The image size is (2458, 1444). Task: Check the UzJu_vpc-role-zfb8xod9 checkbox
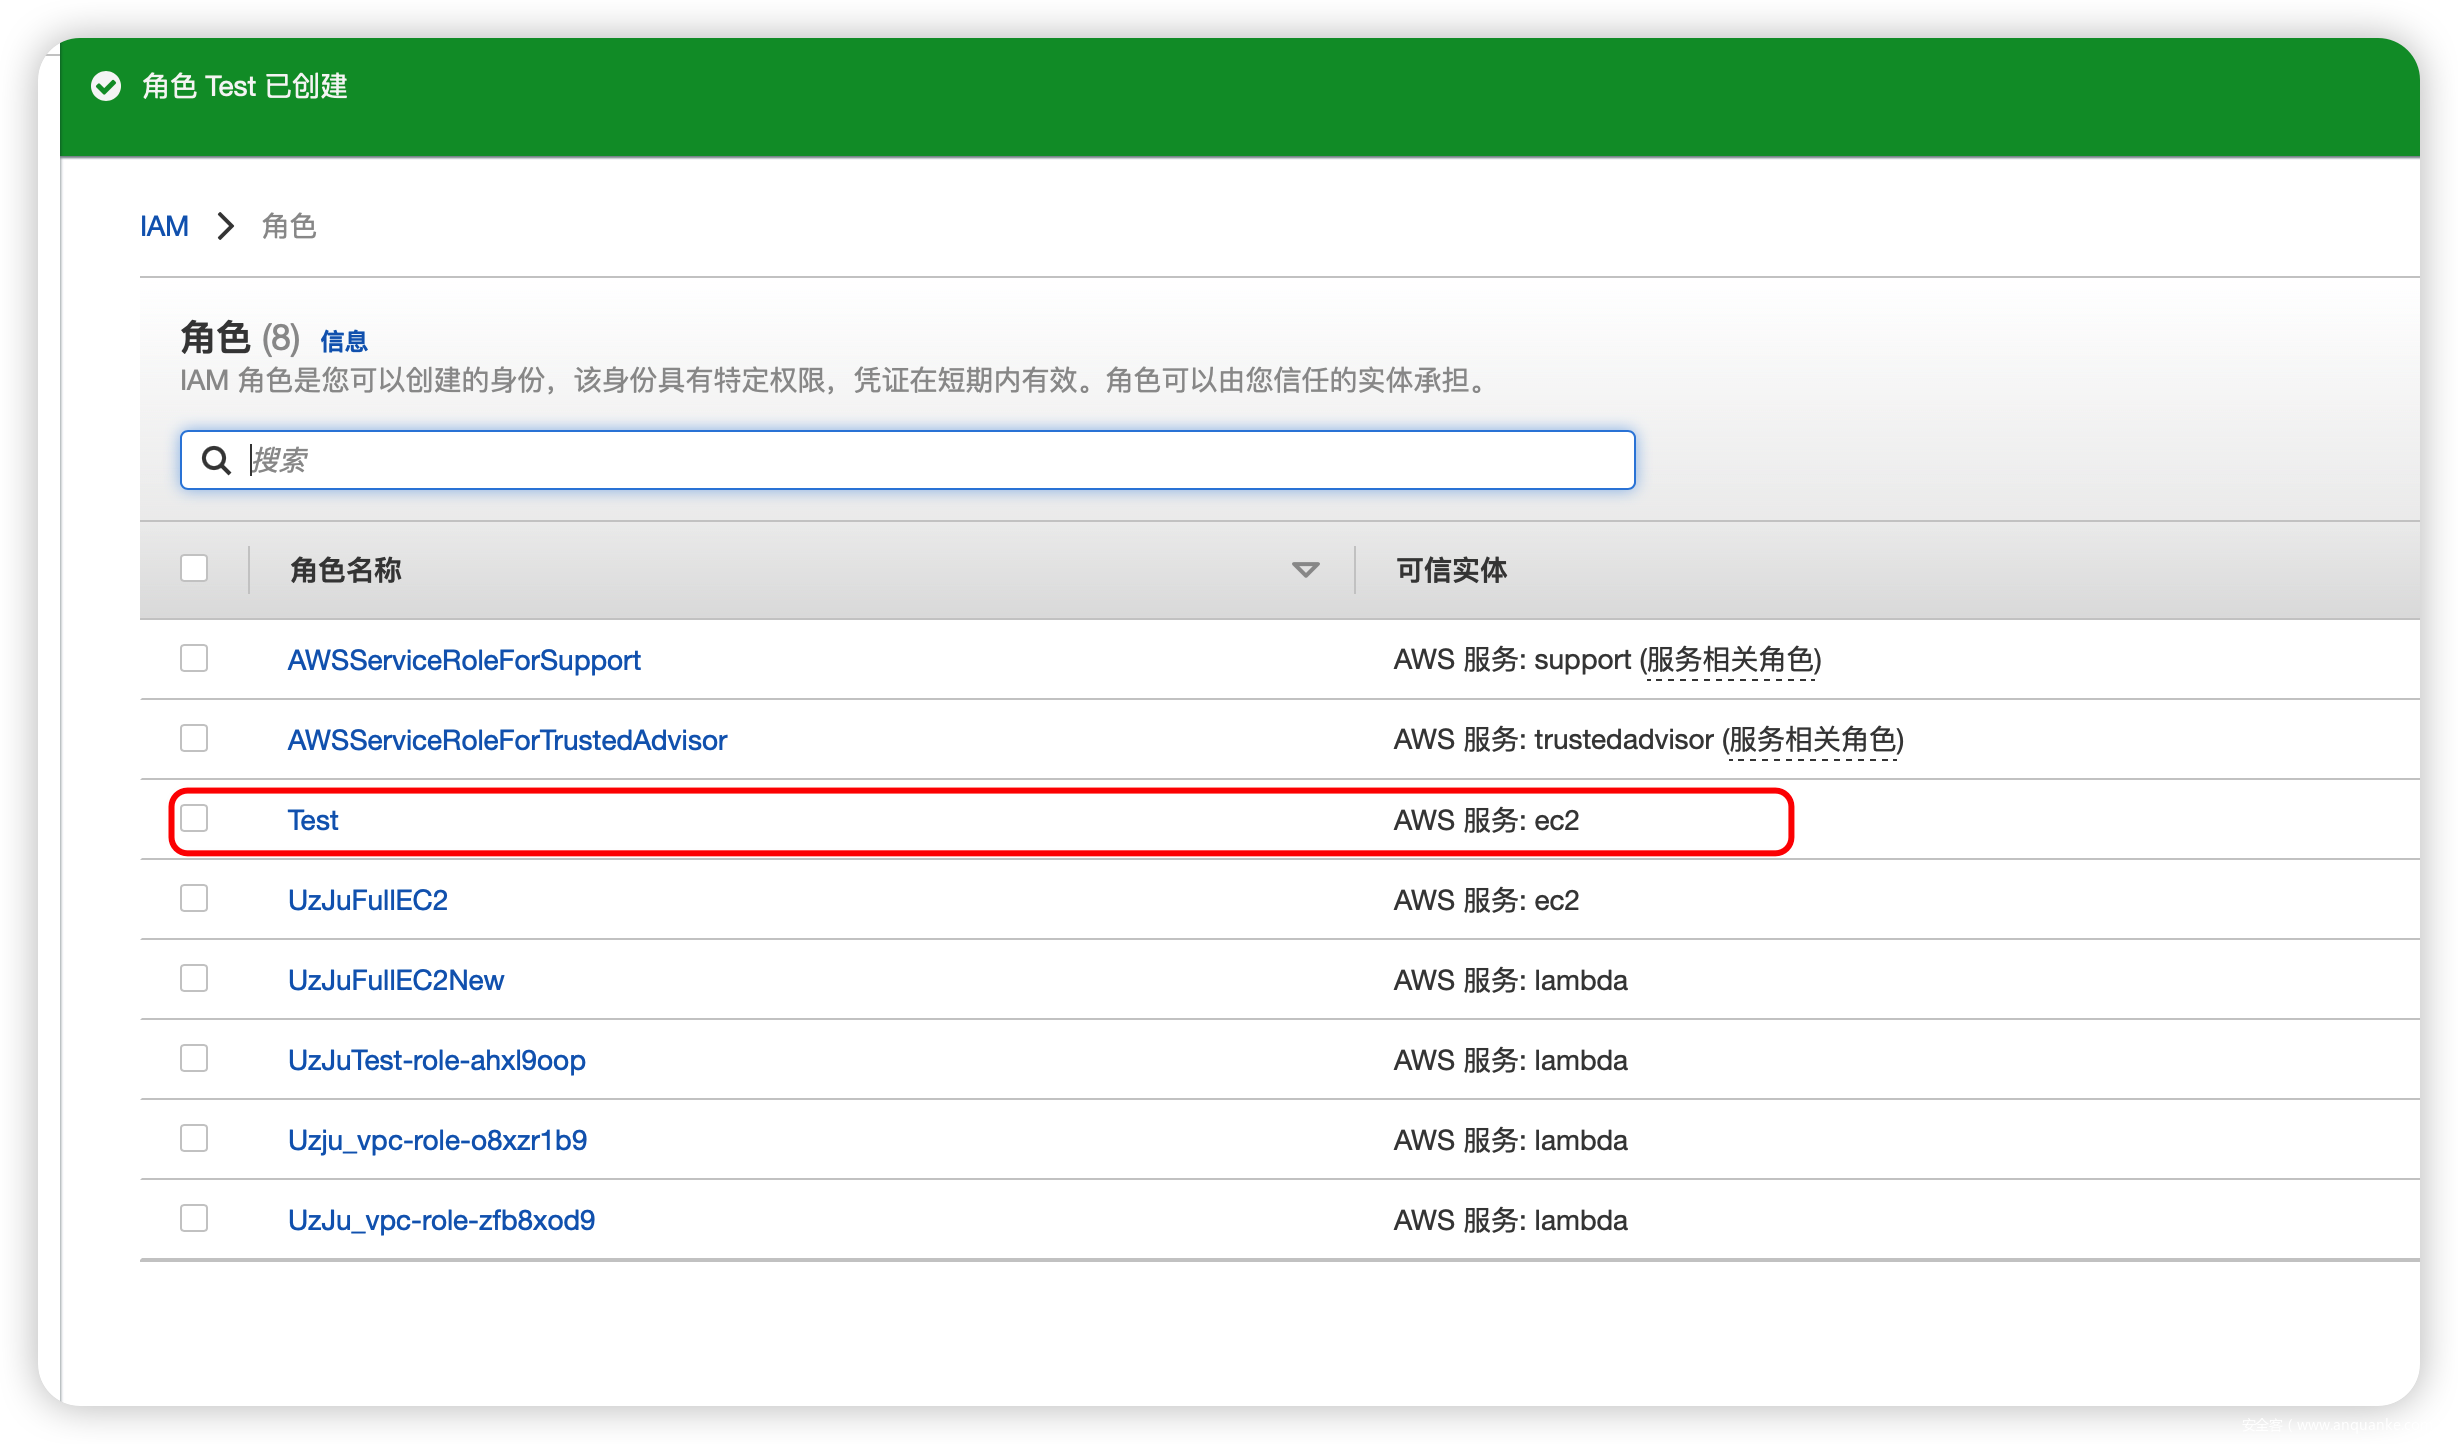click(194, 1218)
